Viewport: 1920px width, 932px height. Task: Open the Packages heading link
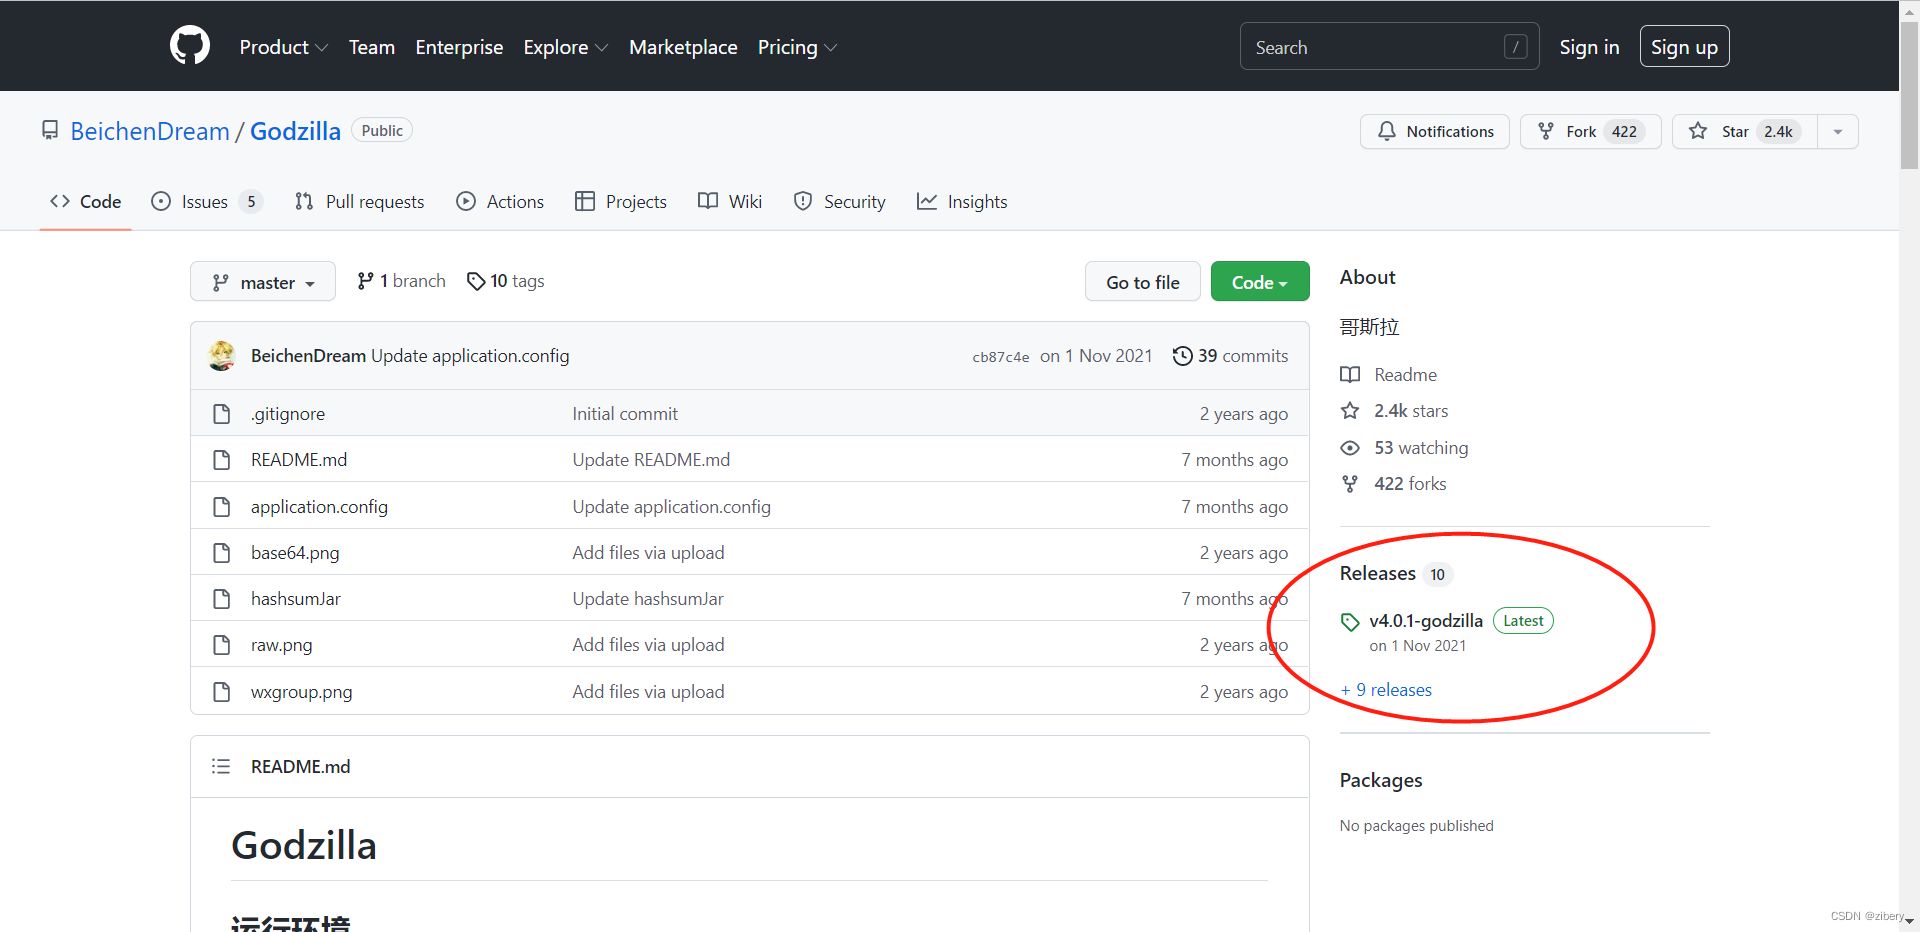coord(1381,780)
